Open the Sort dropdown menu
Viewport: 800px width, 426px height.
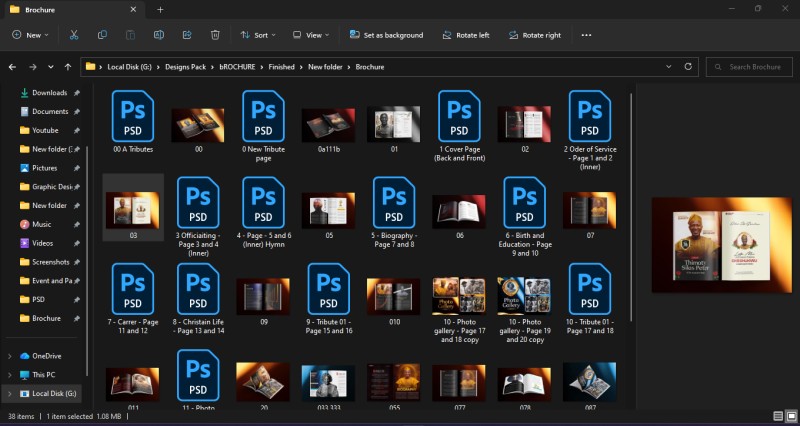point(258,35)
